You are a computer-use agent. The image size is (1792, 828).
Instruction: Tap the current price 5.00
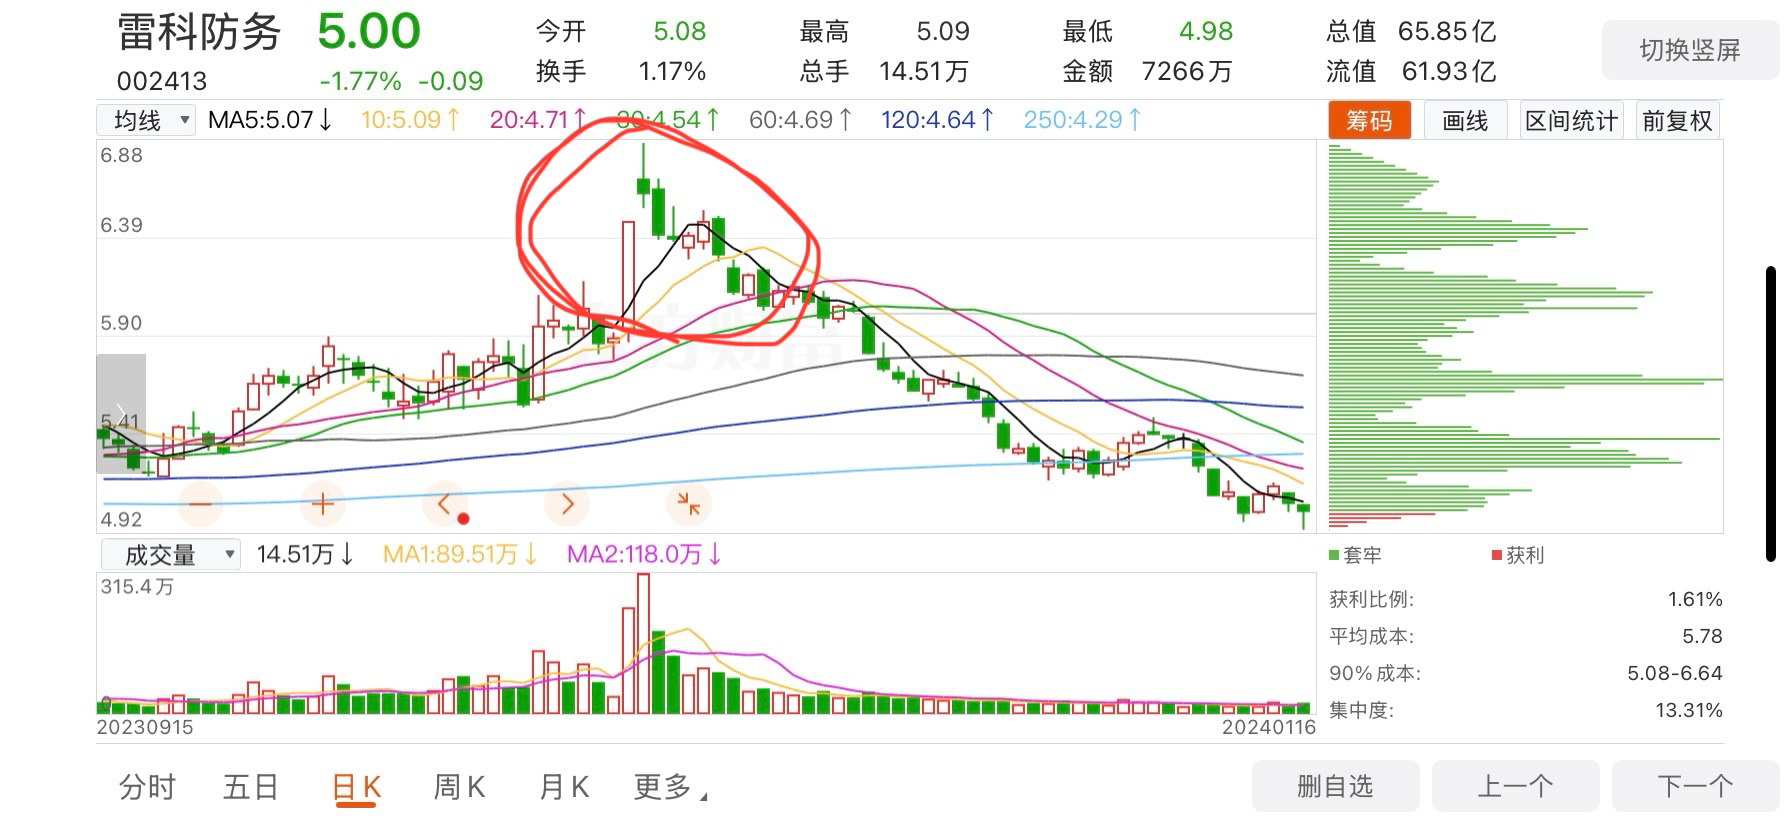(x=369, y=31)
